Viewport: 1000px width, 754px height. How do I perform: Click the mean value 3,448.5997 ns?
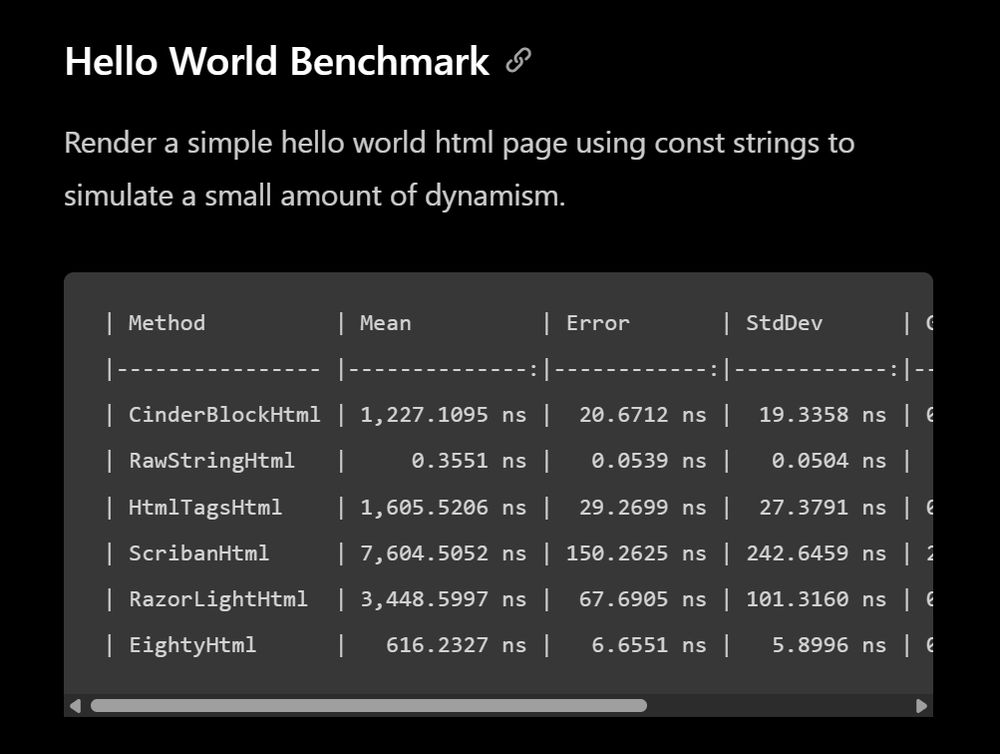tap(443, 599)
